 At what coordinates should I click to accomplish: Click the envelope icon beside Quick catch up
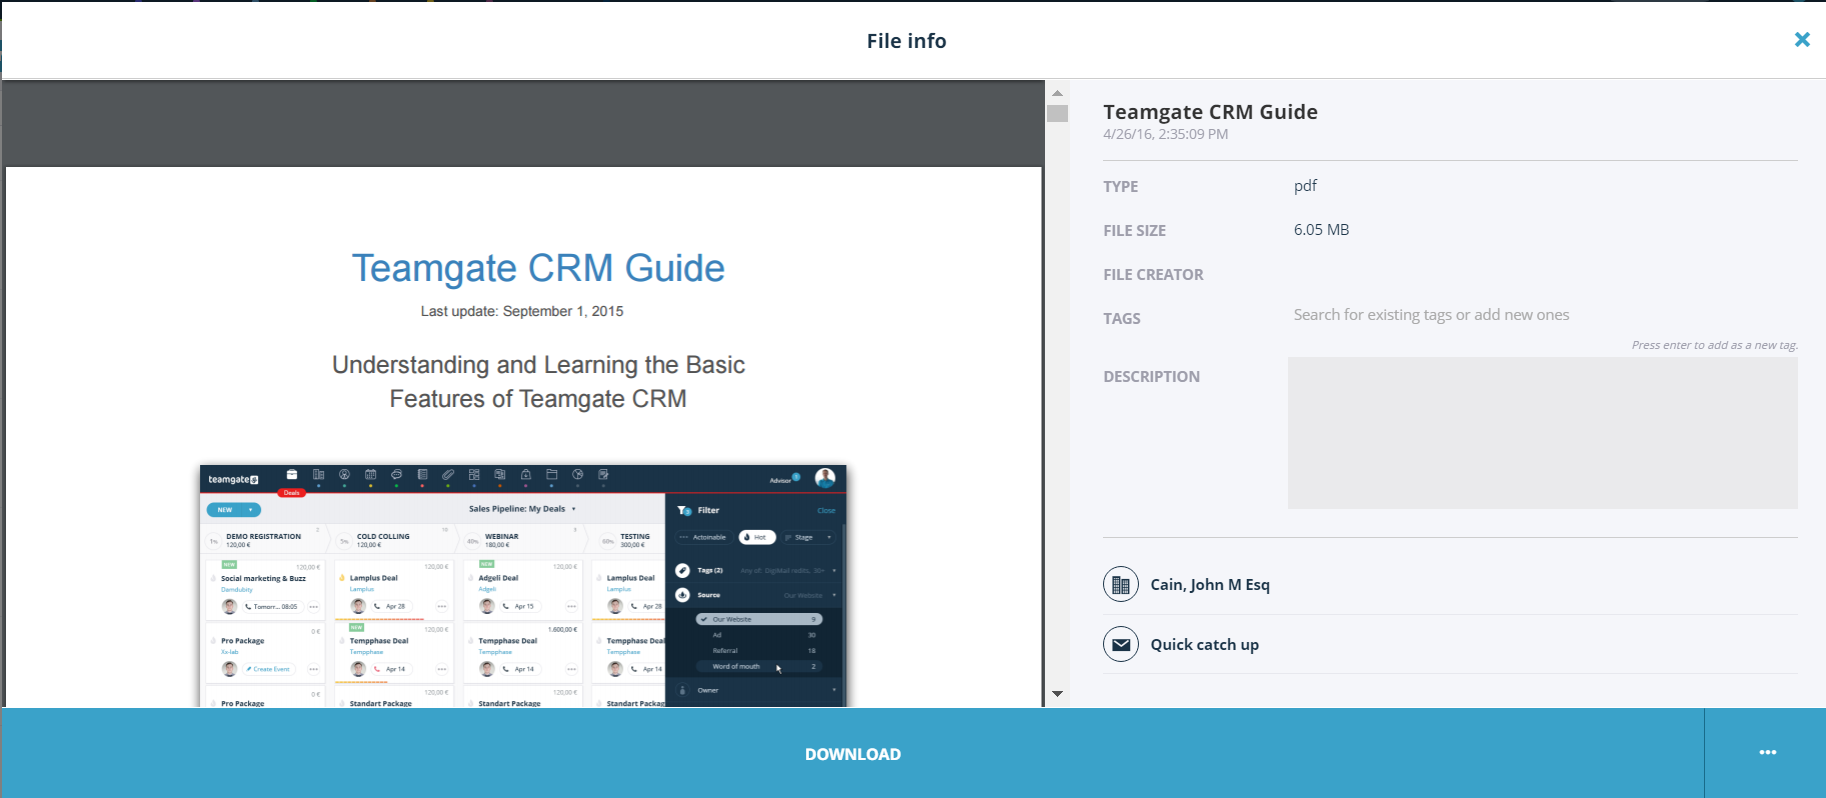click(1121, 644)
